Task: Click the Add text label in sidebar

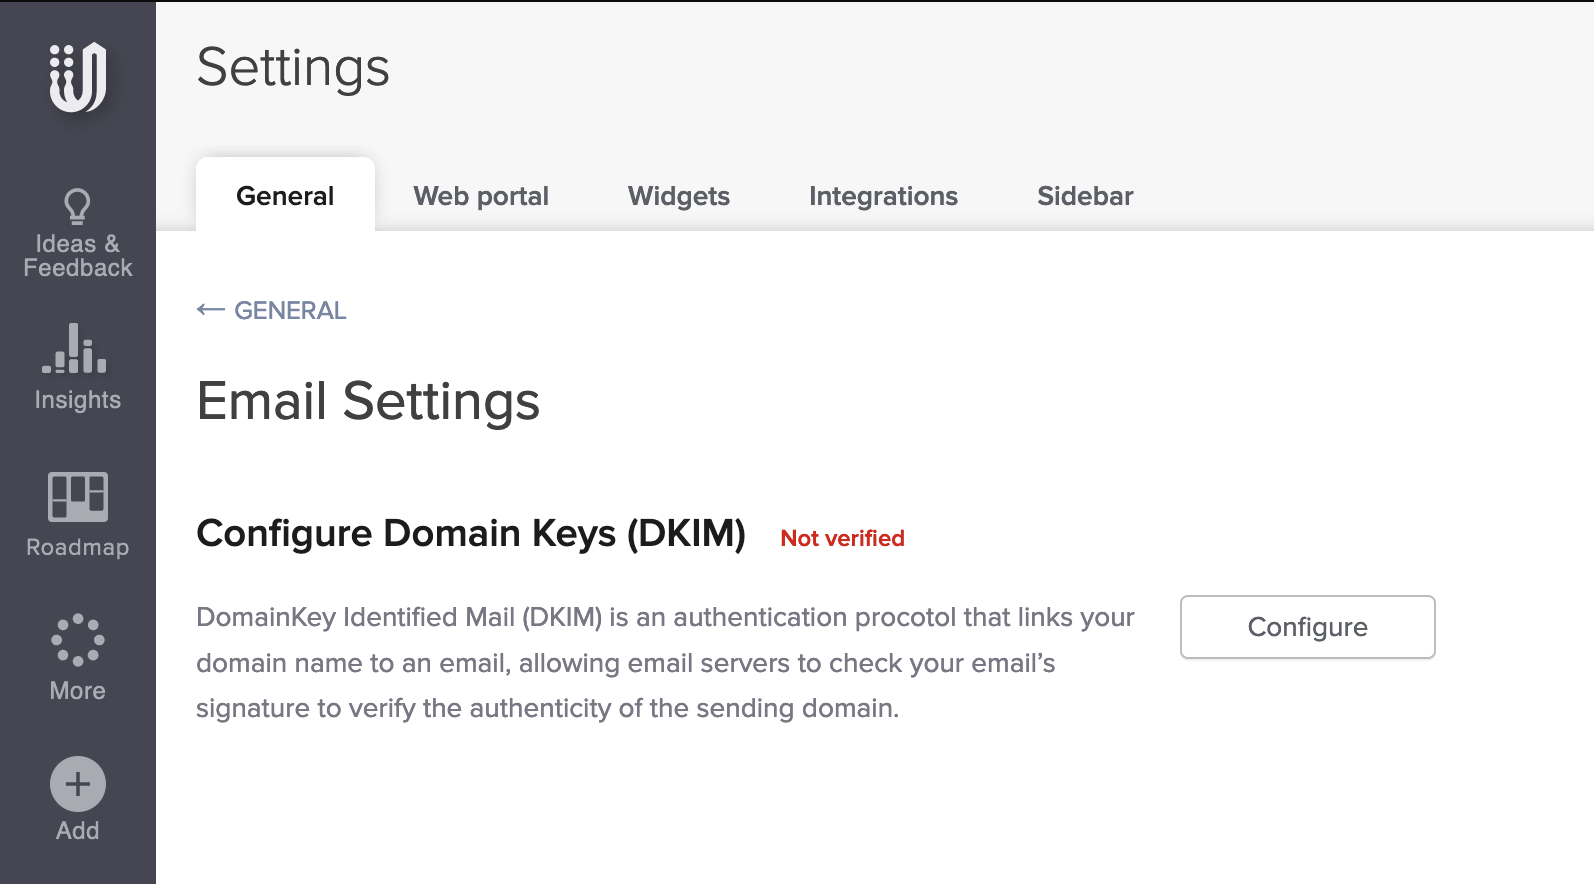Action: [77, 831]
